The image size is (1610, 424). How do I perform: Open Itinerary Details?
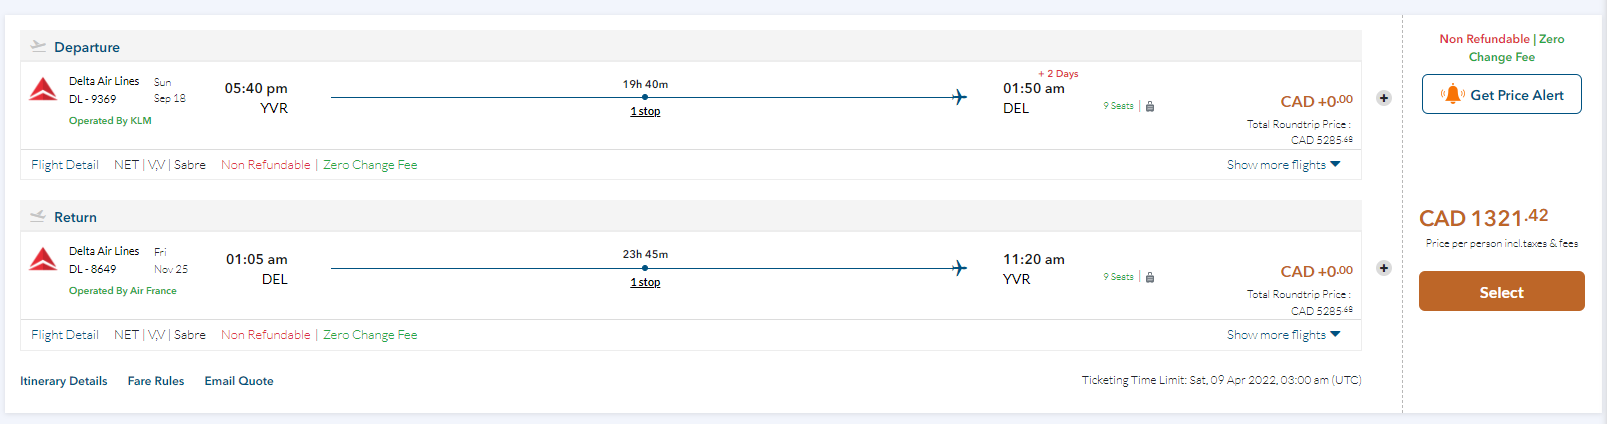[64, 381]
